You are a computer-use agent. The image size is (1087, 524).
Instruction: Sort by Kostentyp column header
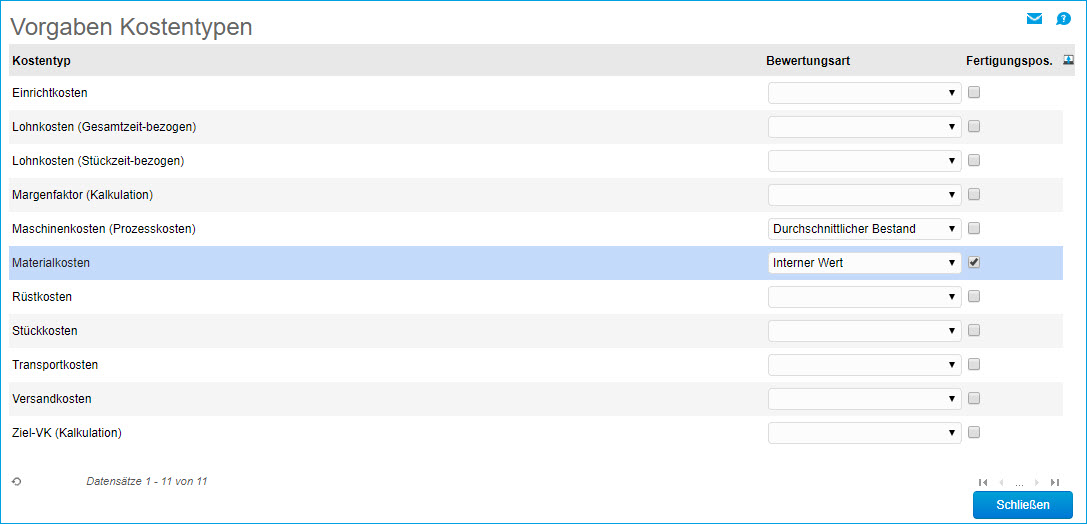(41, 61)
